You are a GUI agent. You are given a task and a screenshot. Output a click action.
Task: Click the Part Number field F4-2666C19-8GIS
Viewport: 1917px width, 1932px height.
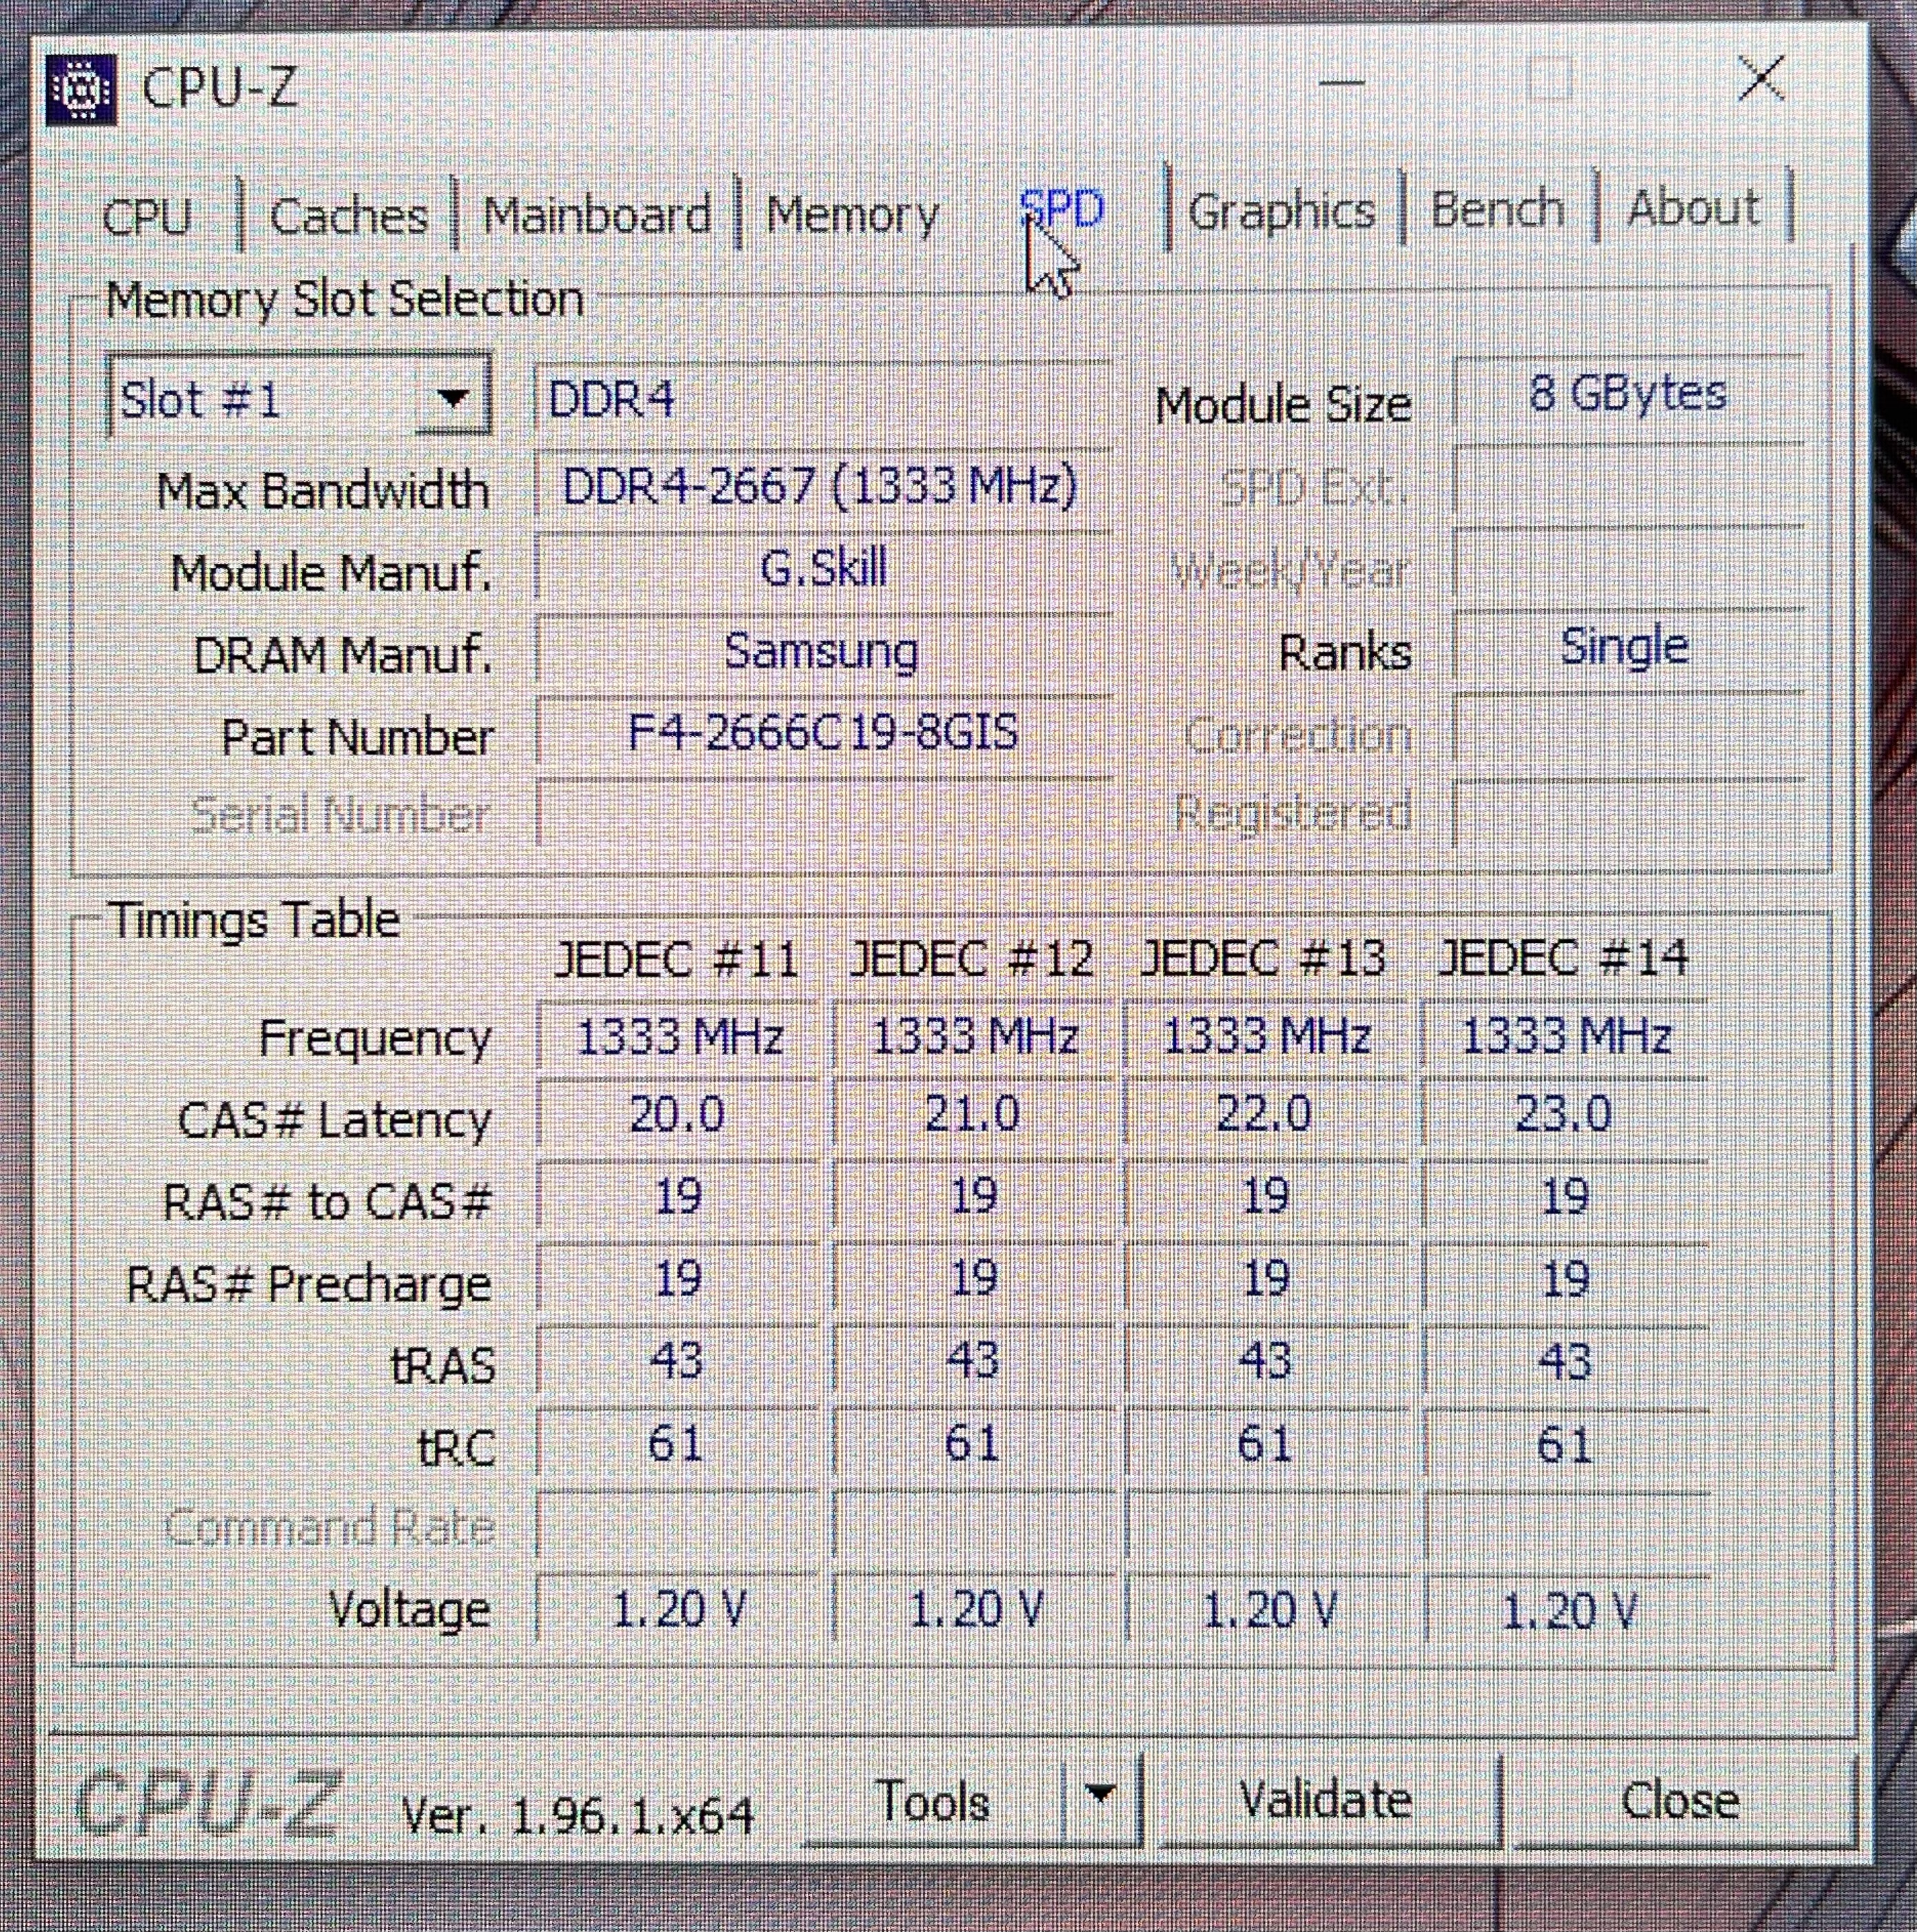(822, 733)
